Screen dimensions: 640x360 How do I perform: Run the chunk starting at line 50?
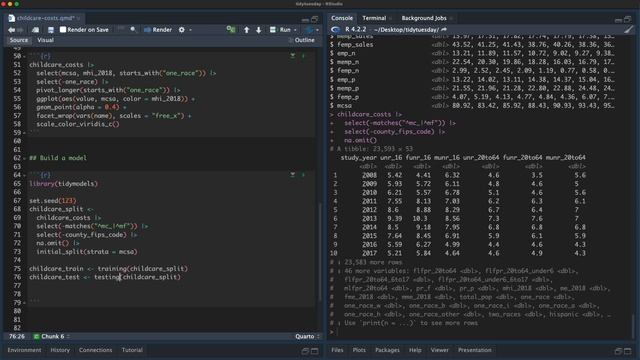303,56
